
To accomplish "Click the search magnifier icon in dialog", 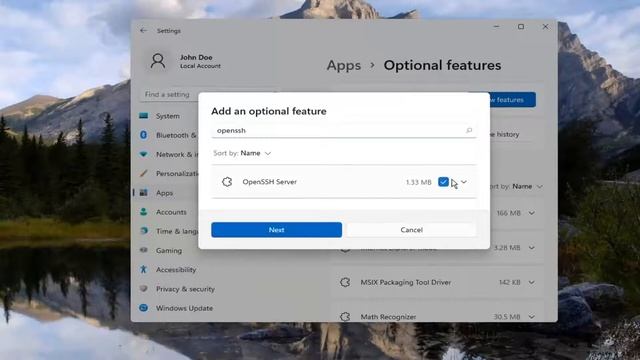I will click(469, 131).
